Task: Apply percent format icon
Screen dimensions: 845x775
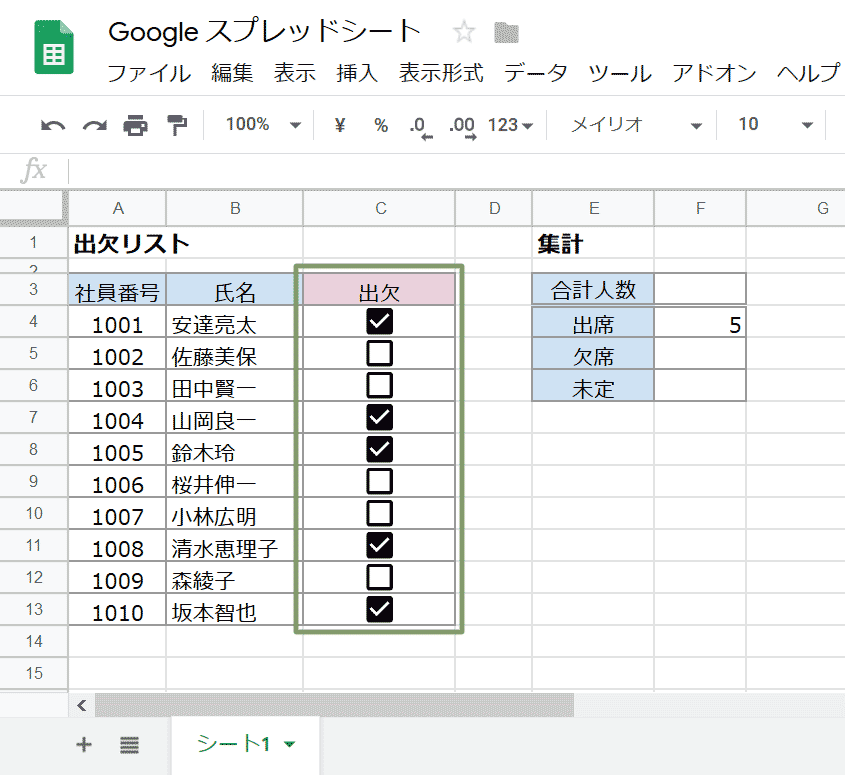Action: pos(380,125)
